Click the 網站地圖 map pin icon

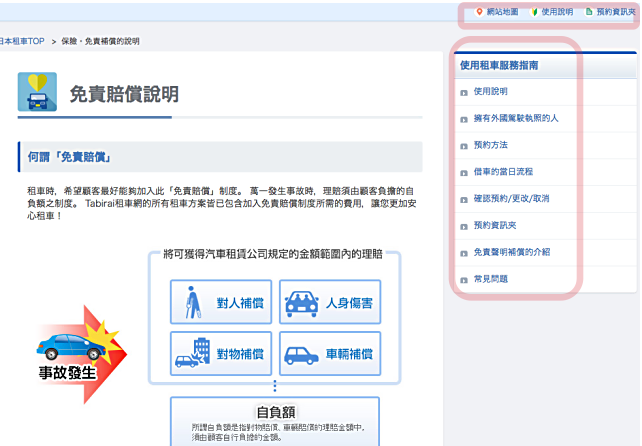pyautogui.click(x=479, y=12)
